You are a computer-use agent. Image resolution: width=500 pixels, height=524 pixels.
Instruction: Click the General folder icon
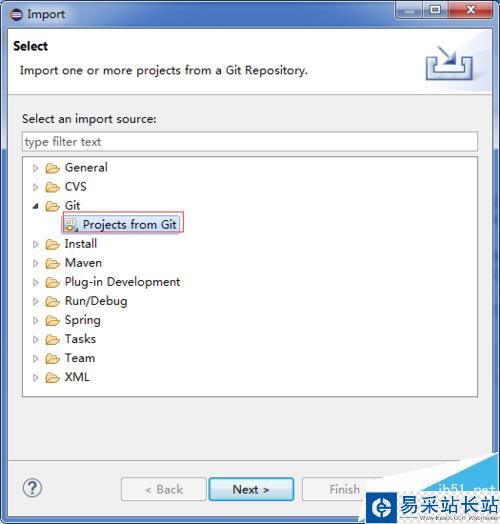(x=52, y=168)
